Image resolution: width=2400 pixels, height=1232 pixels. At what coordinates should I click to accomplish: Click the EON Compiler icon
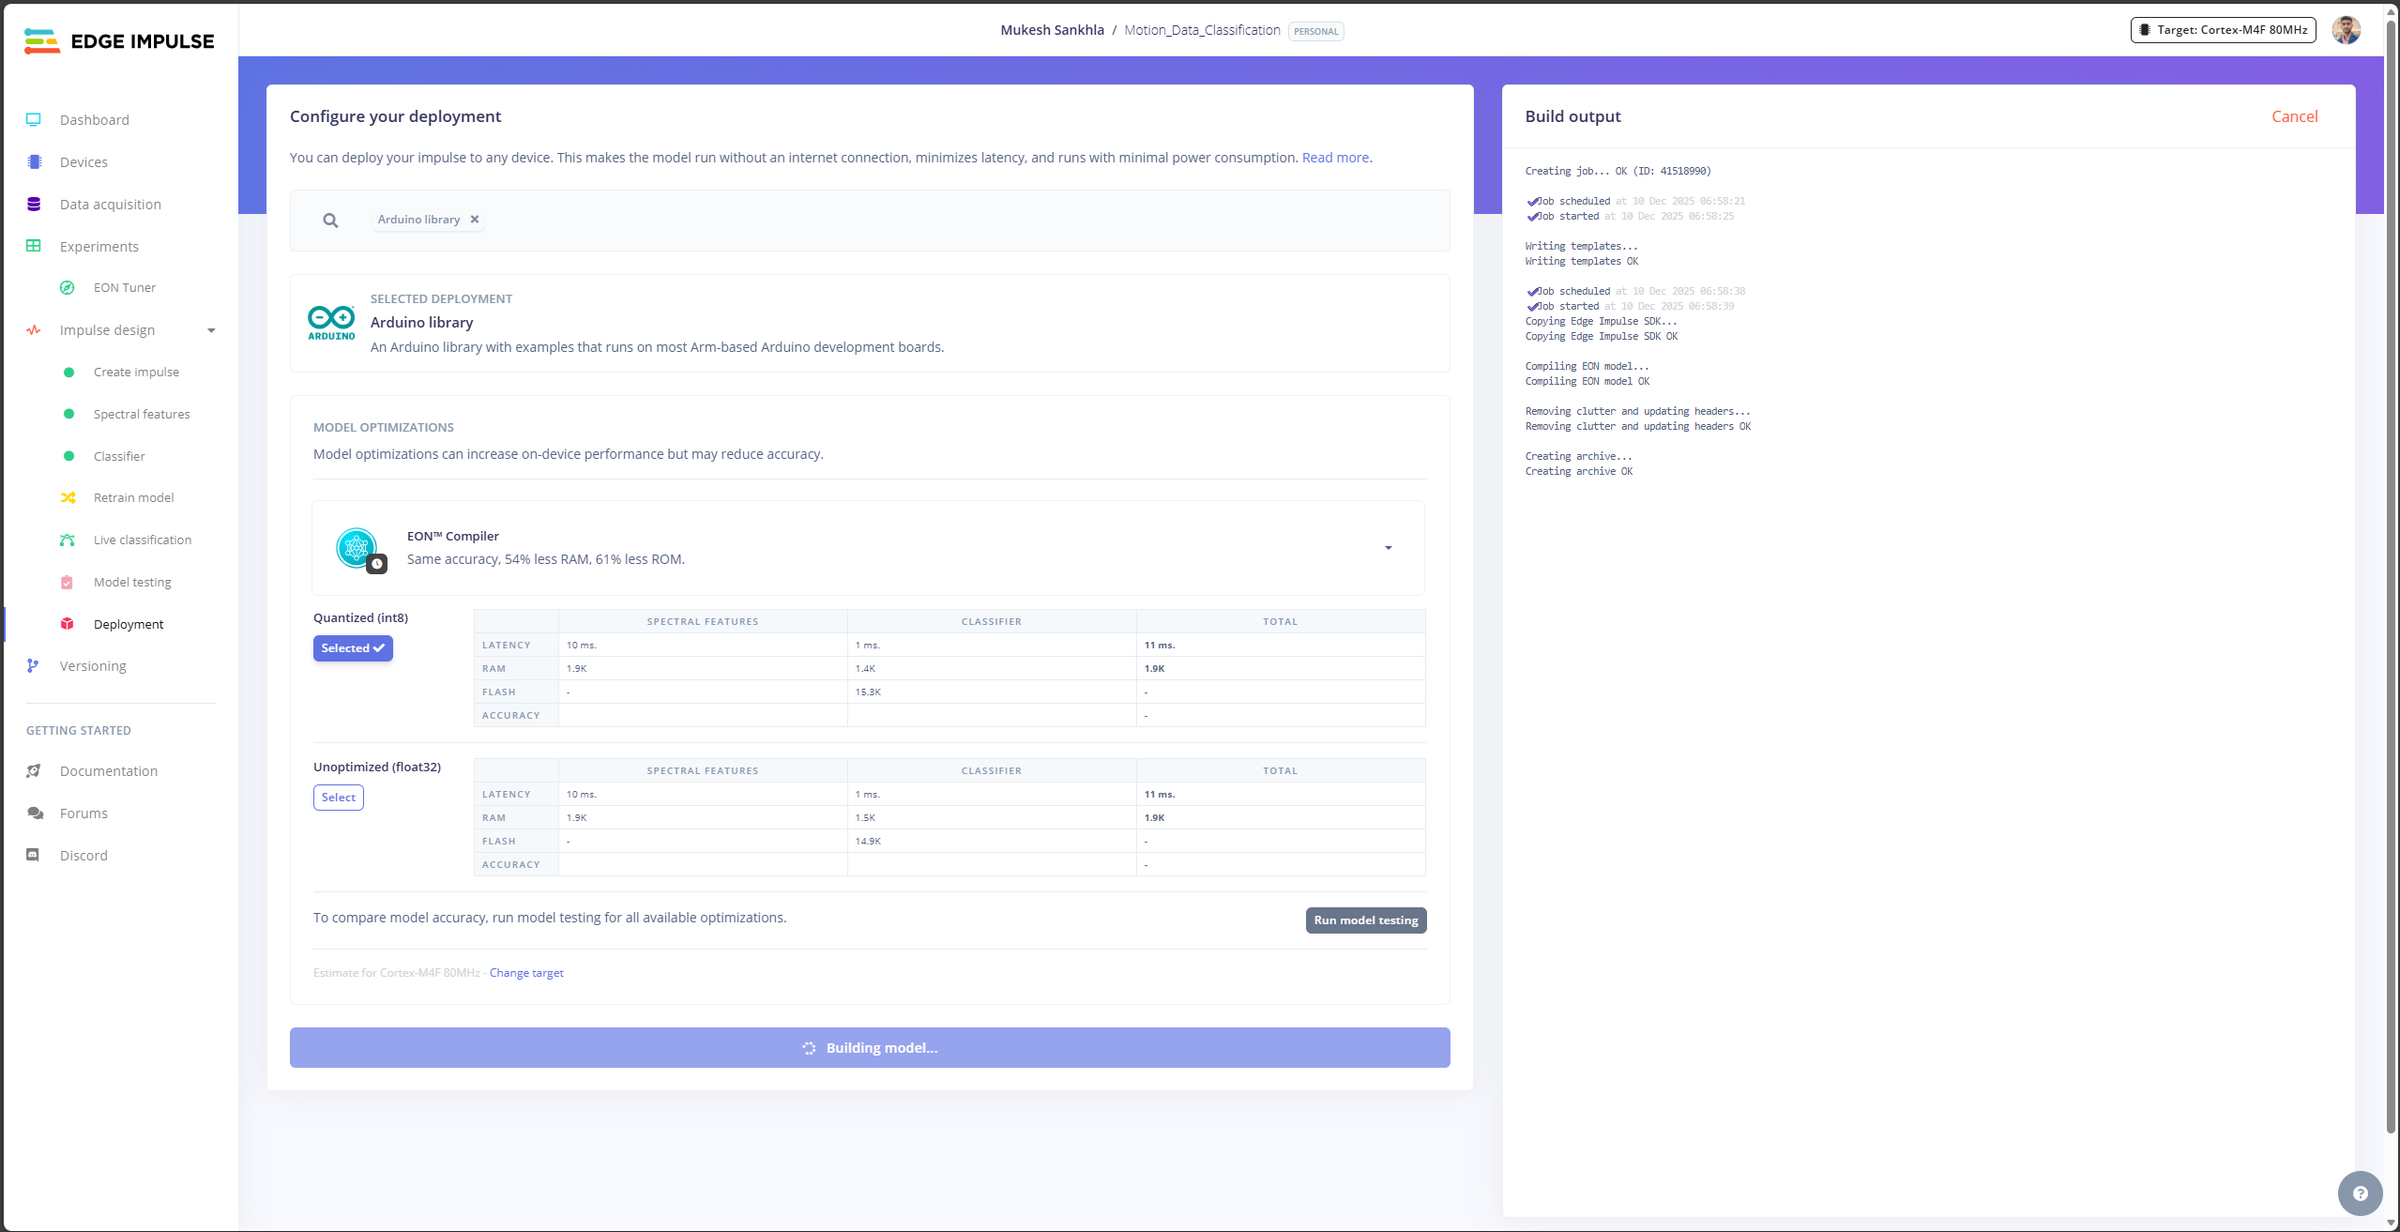pos(358,548)
